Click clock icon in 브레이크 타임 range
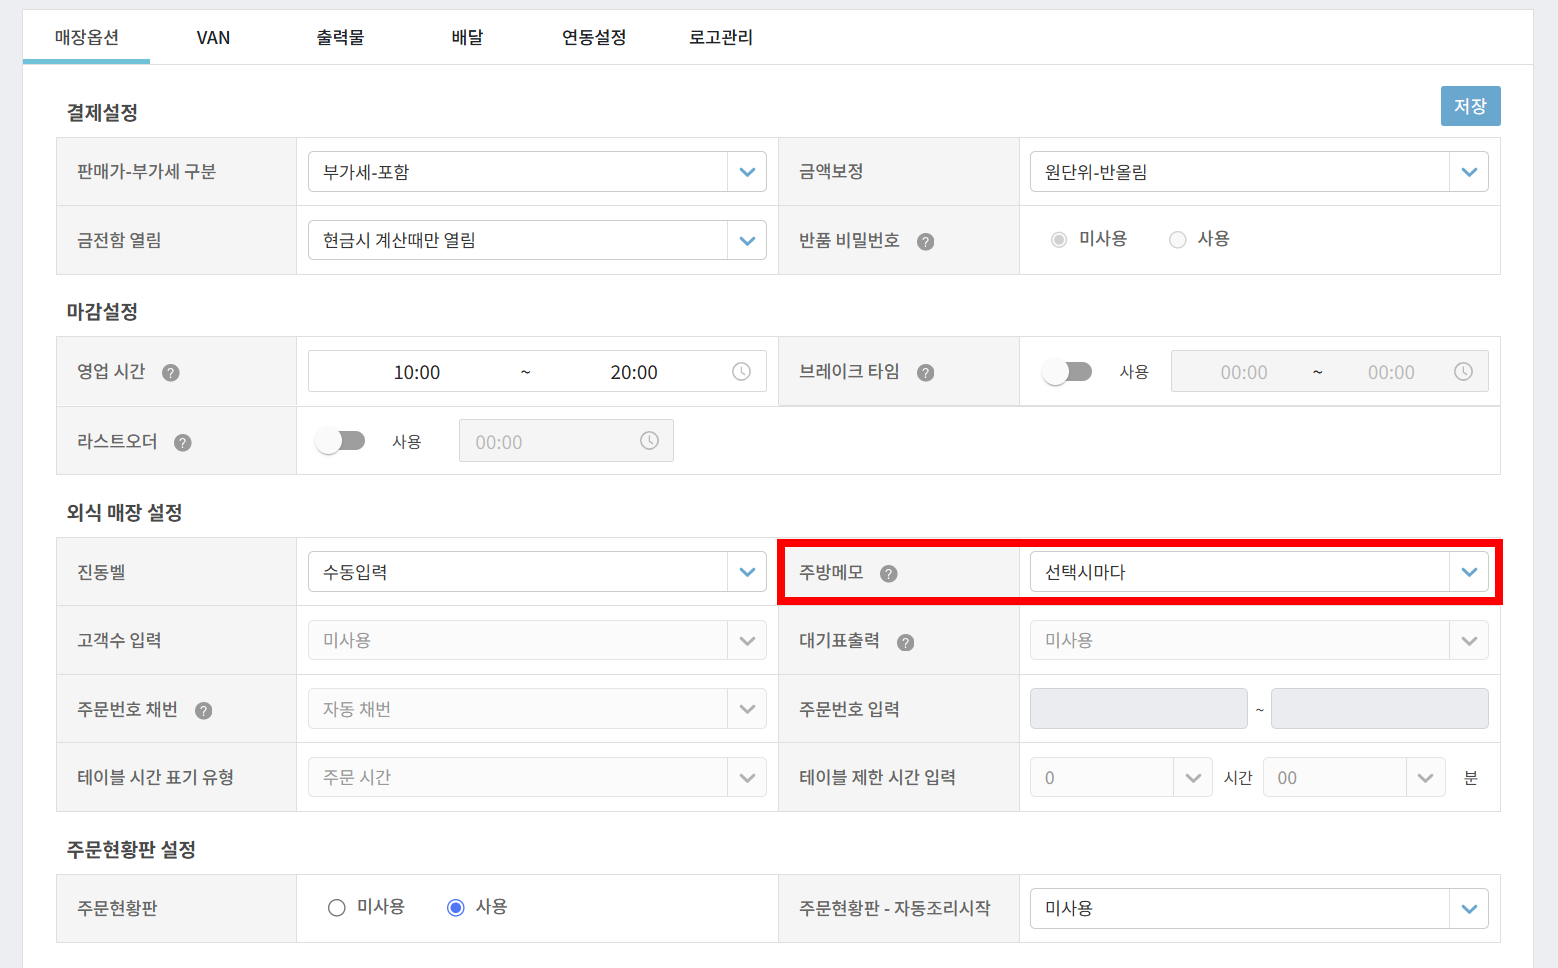The width and height of the screenshot is (1558, 968). tap(1463, 371)
